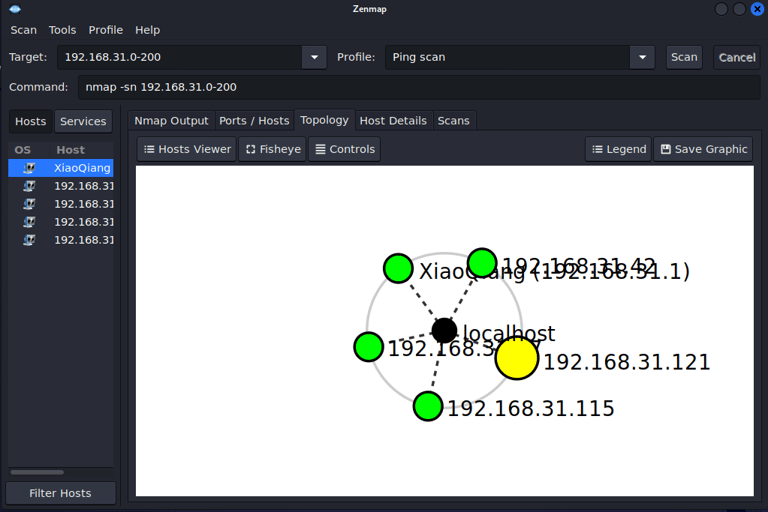
Task: Click the Filter Hosts button
Action: [x=60, y=493]
